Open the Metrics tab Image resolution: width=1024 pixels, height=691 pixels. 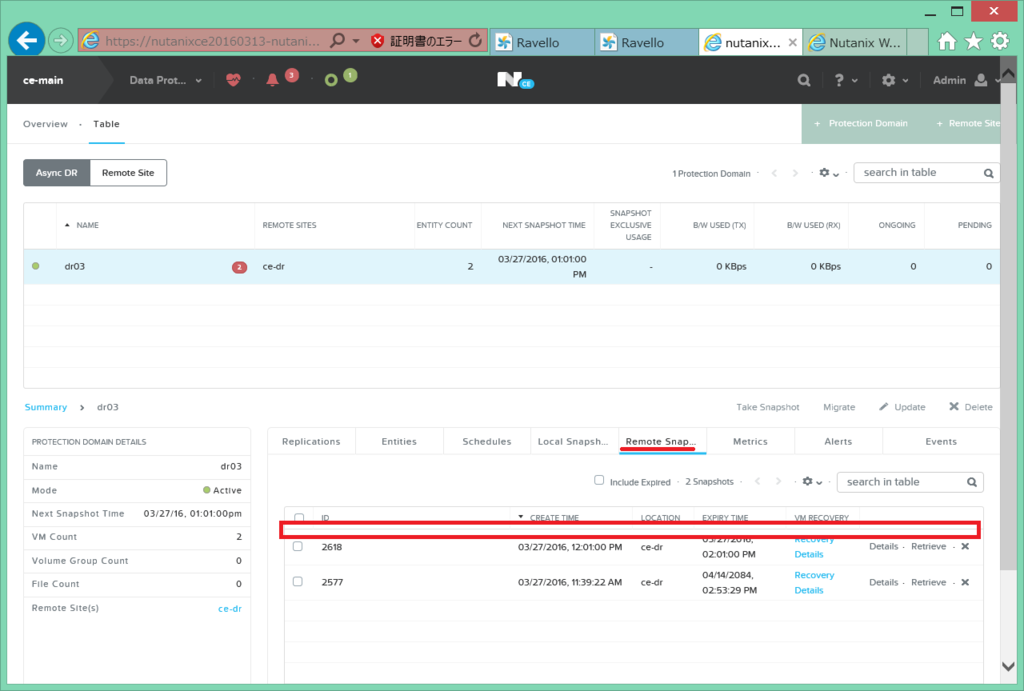pyautogui.click(x=750, y=442)
